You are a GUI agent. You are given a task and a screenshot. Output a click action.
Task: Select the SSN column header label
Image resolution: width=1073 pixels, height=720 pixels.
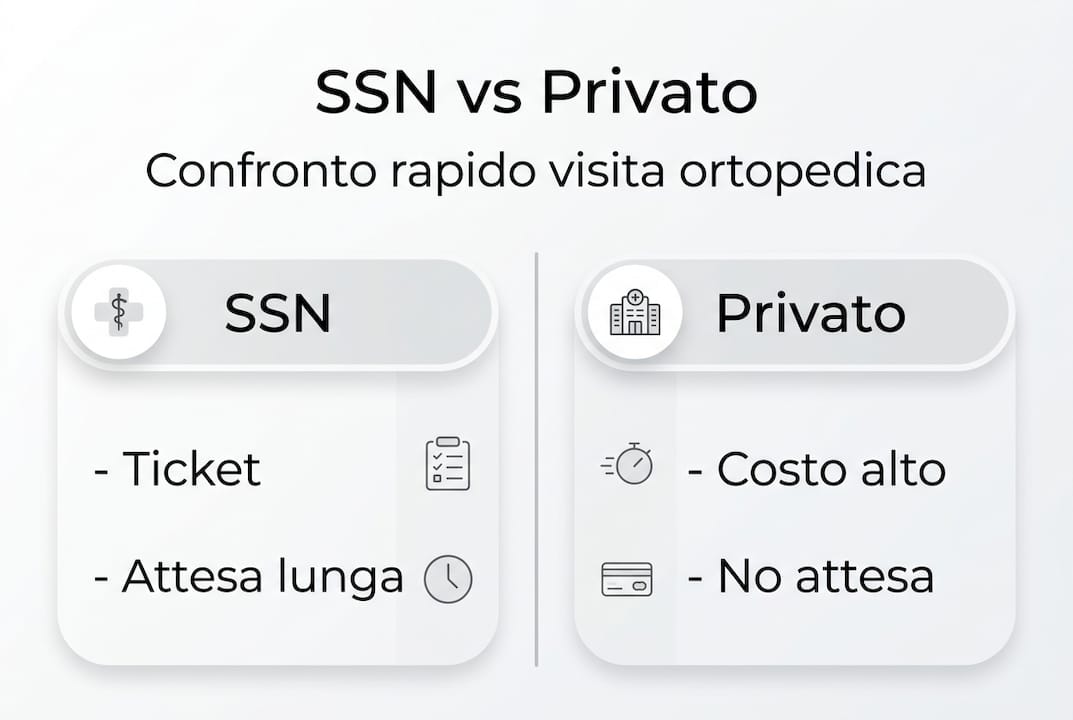click(x=278, y=314)
